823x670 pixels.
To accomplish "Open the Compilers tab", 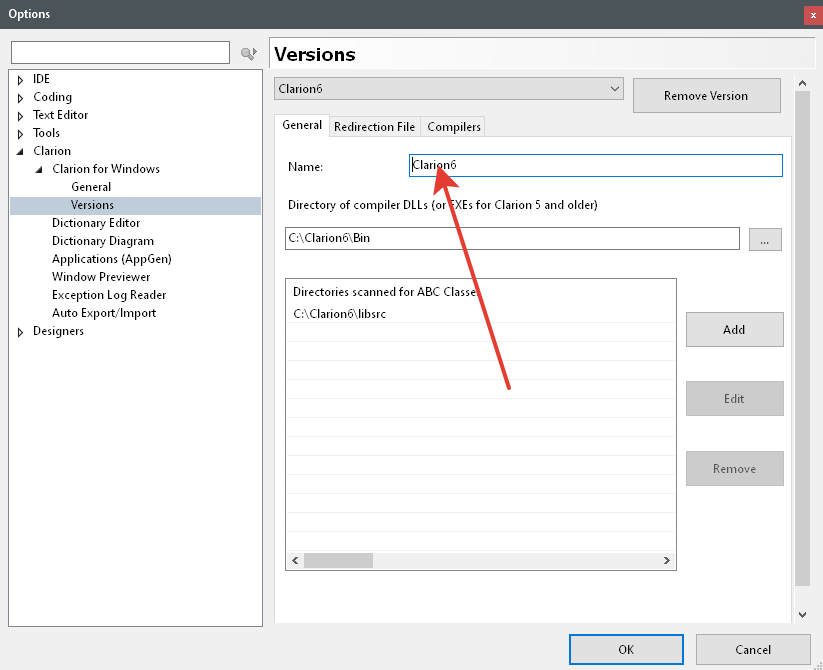I will (454, 127).
